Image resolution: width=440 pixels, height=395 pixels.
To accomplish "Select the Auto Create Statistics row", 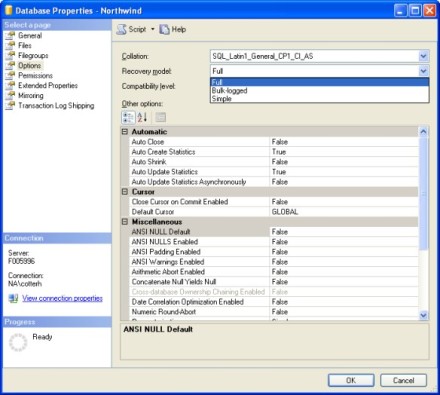I will [274, 152].
